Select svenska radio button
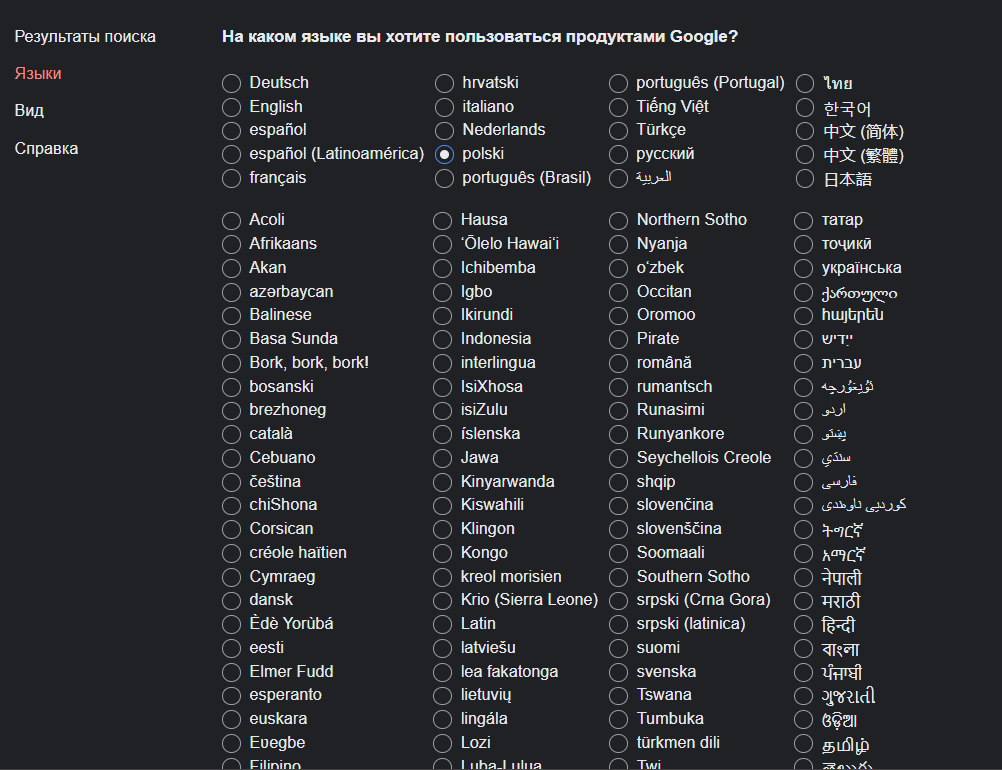Image resolution: width=1002 pixels, height=770 pixels. tap(619, 672)
